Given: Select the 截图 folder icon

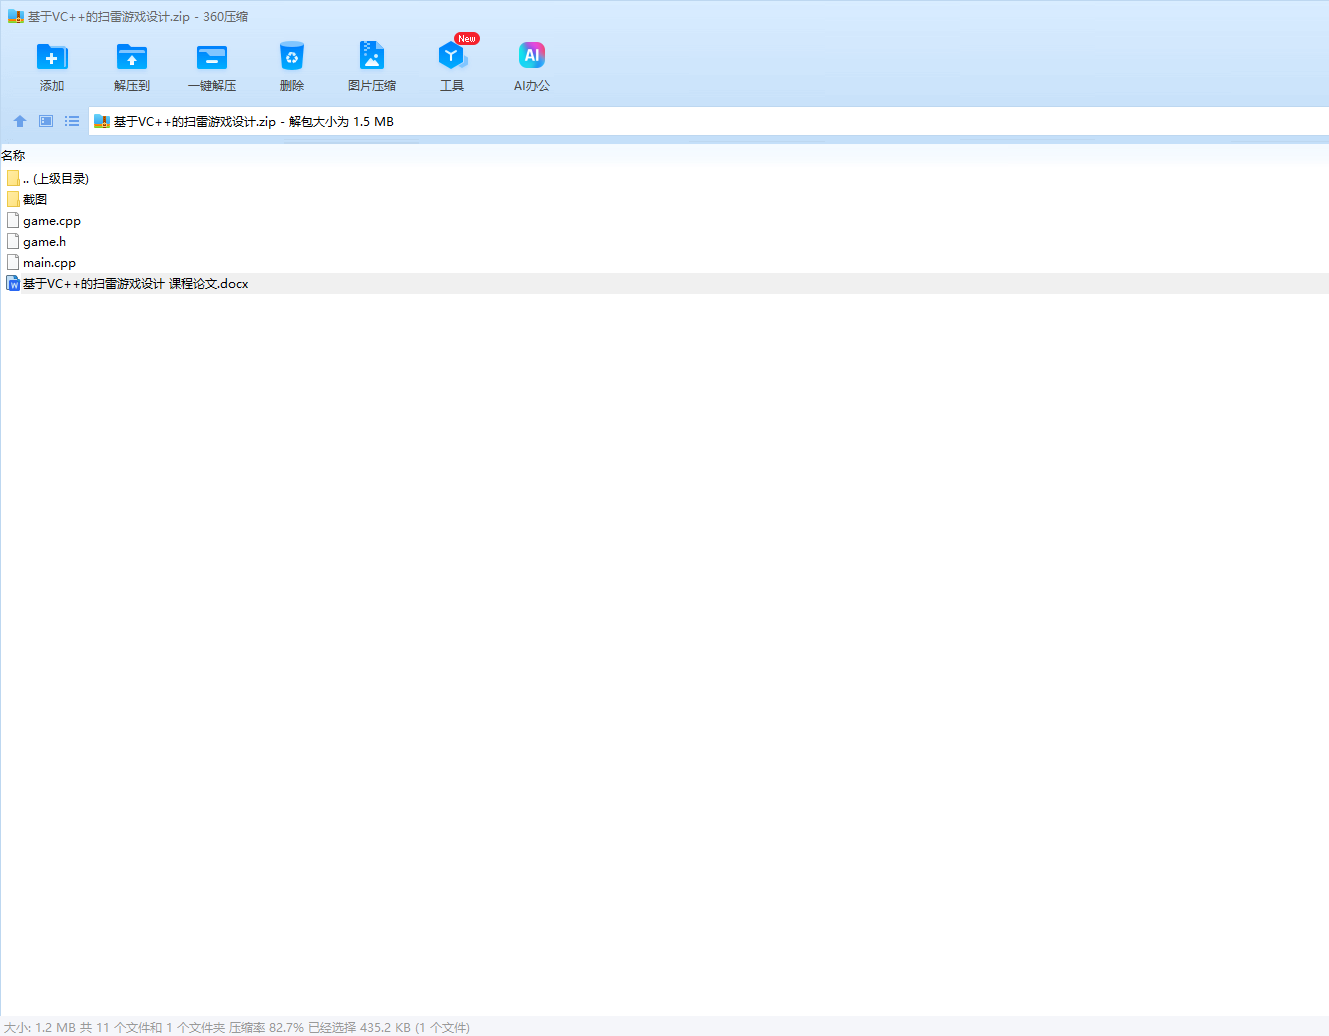Looking at the screenshot, I should [x=13, y=199].
